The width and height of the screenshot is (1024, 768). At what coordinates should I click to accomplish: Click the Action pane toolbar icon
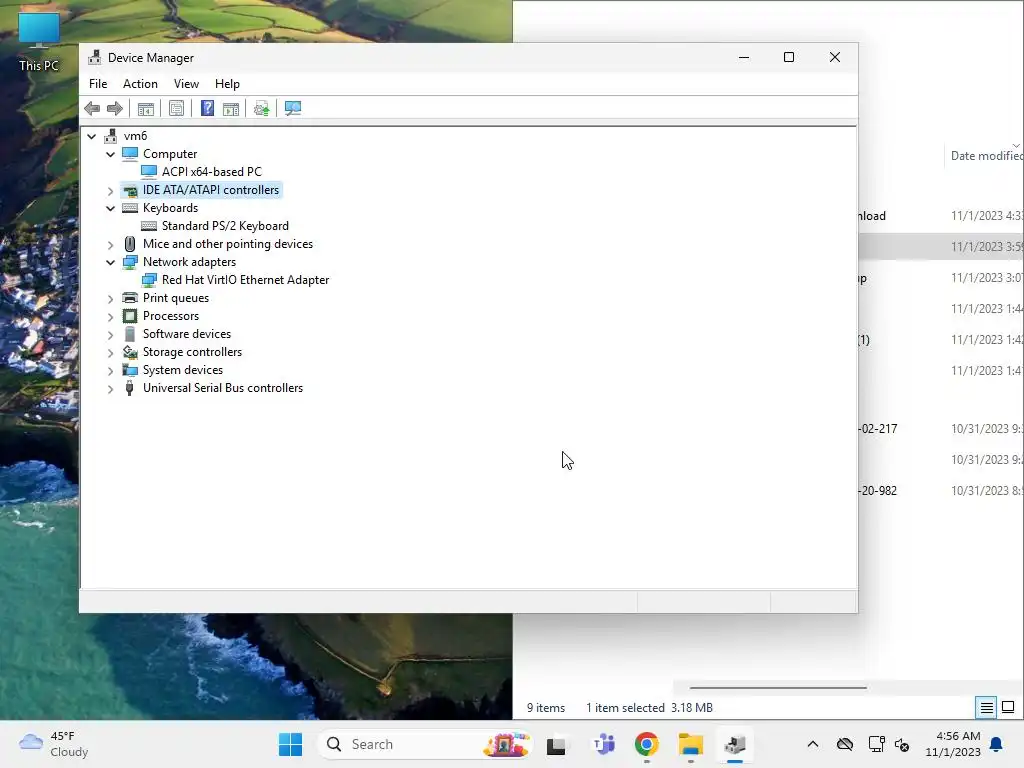coord(231,108)
